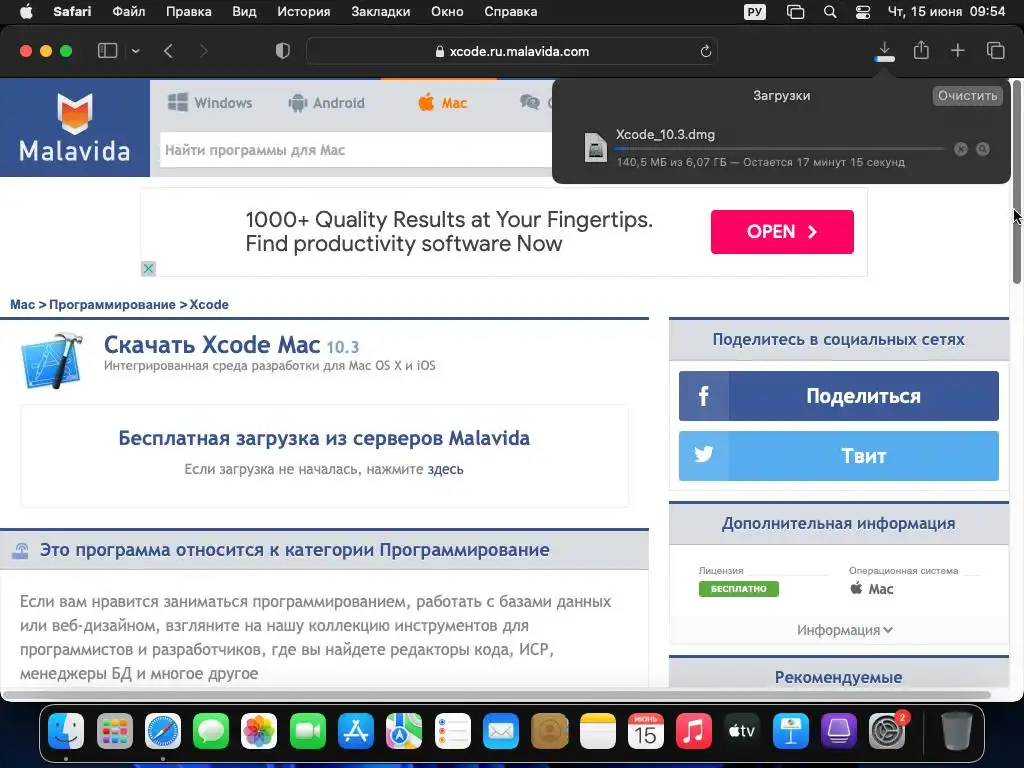The image size is (1024, 768).
Task: Switch to the Windows tab
Action: pyautogui.click(x=210, y=103)
